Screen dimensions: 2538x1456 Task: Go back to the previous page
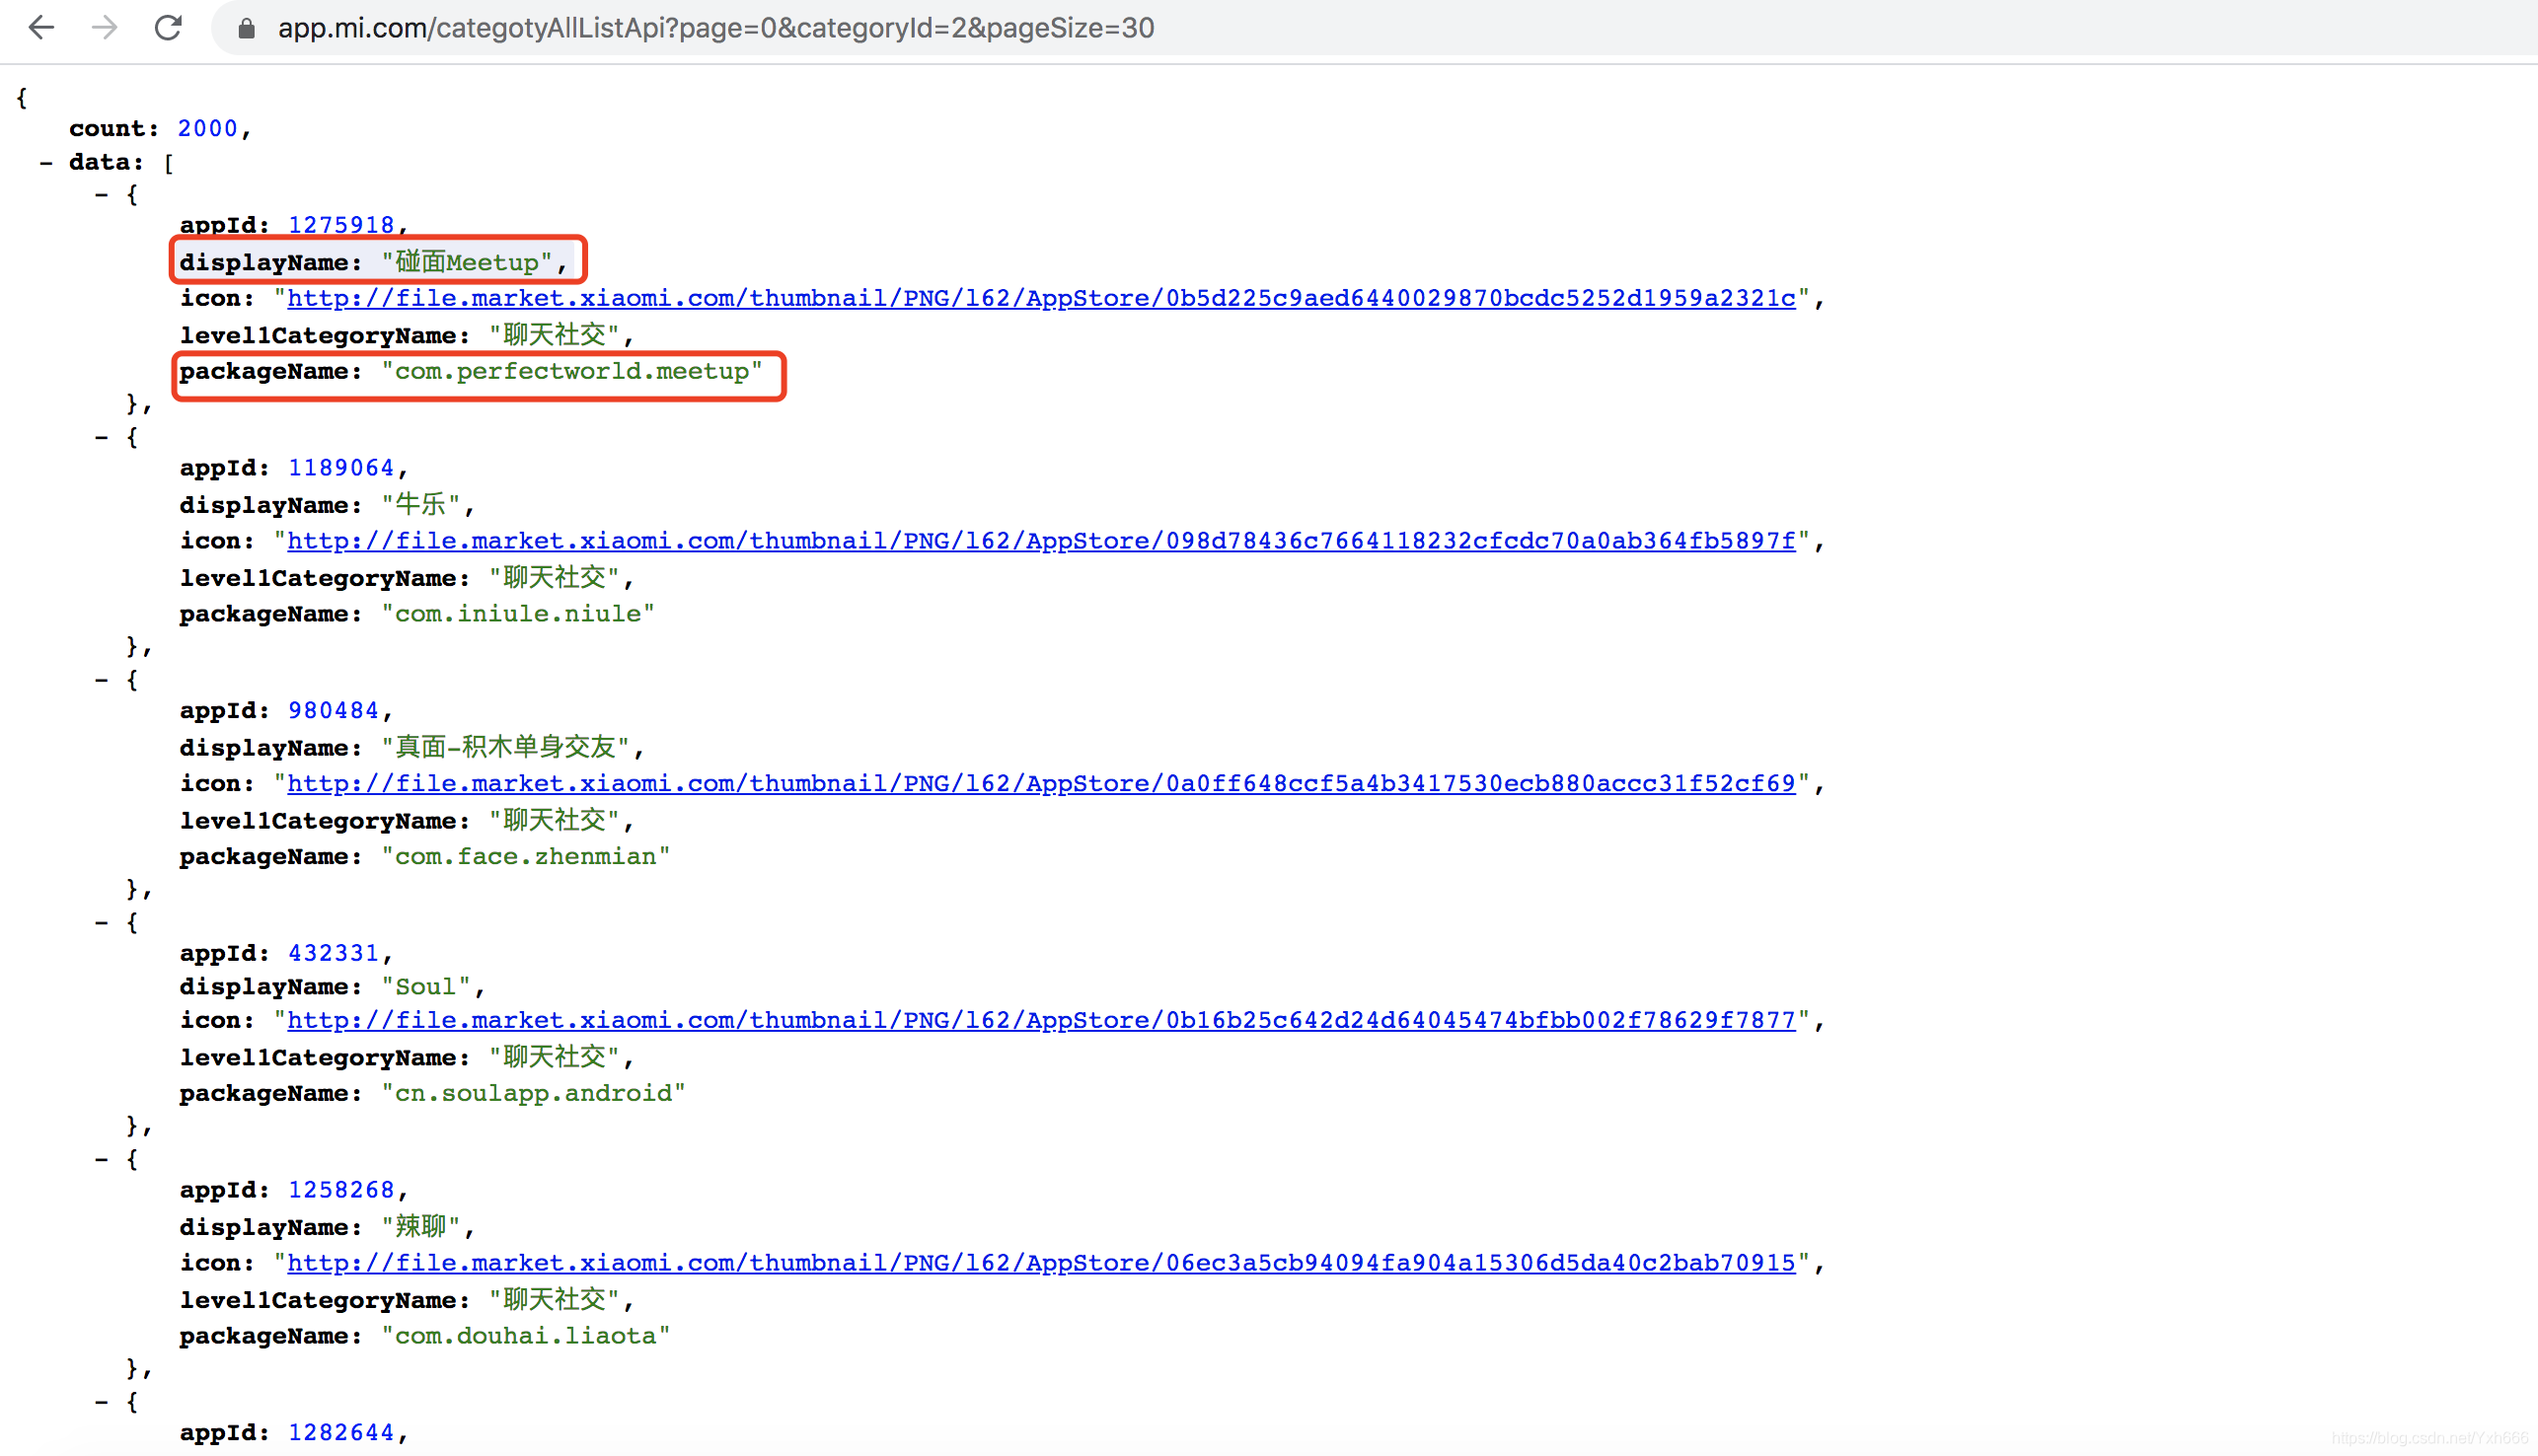[41, 28]
